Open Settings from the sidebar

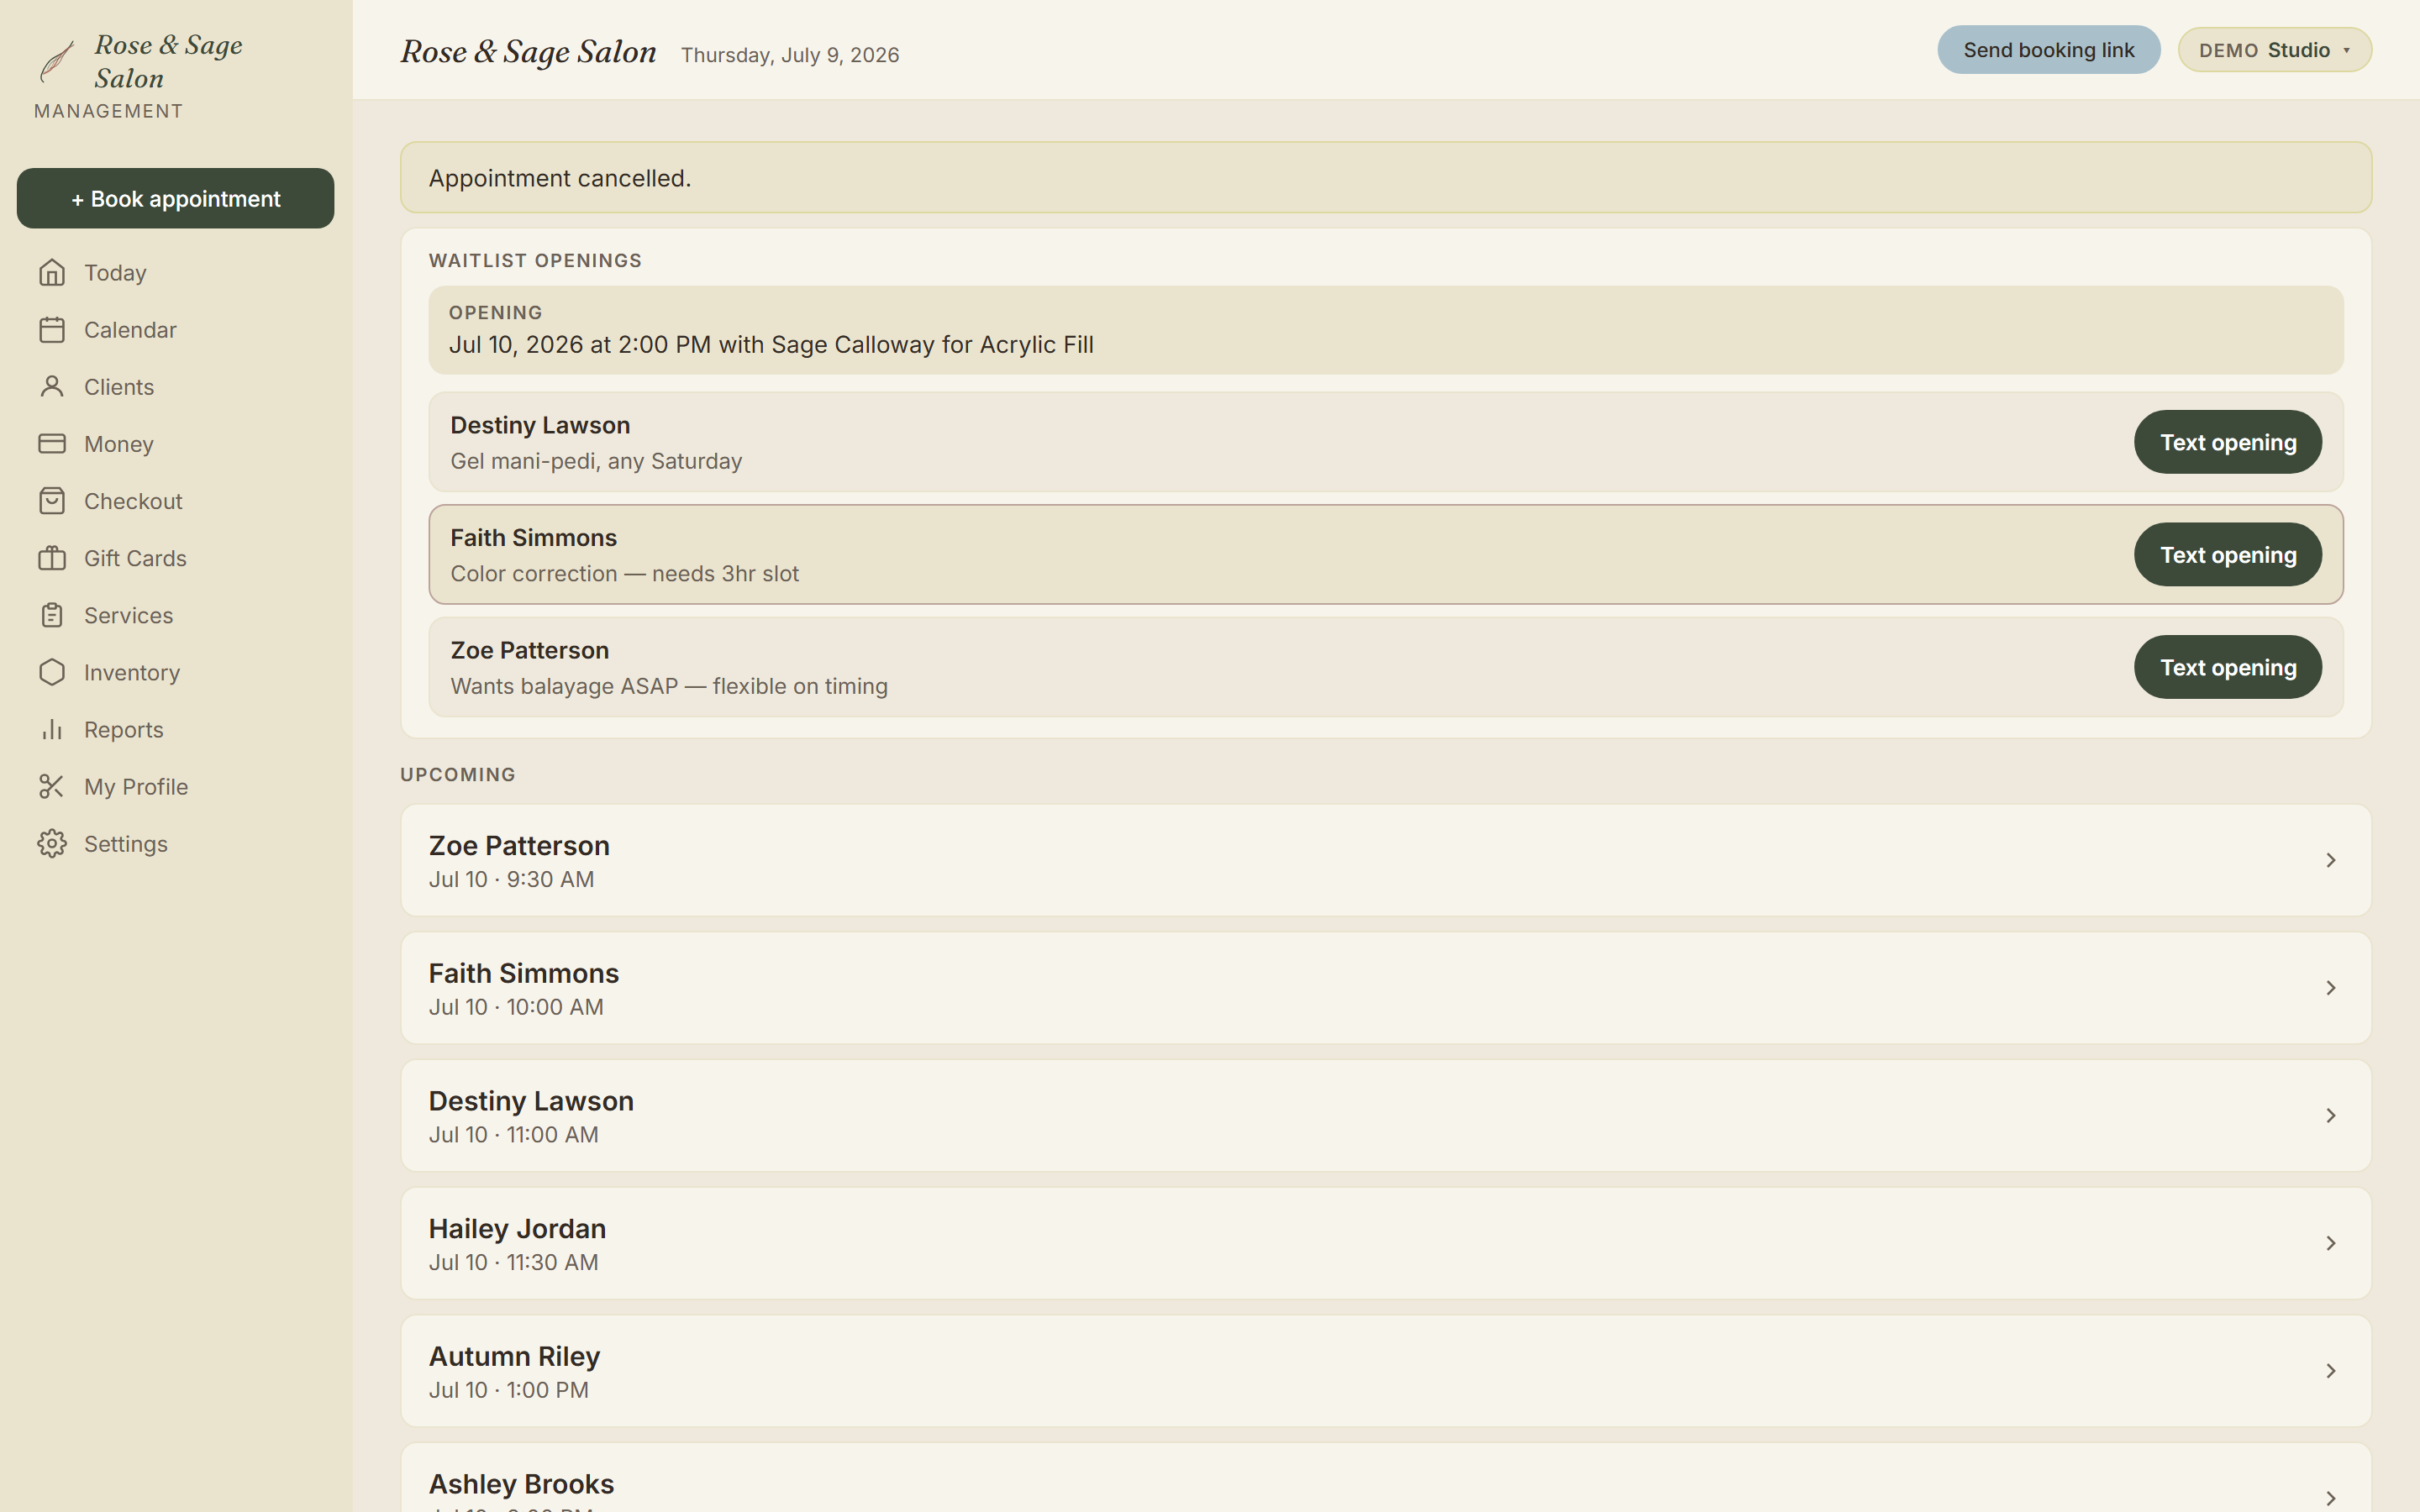(175, 843)
